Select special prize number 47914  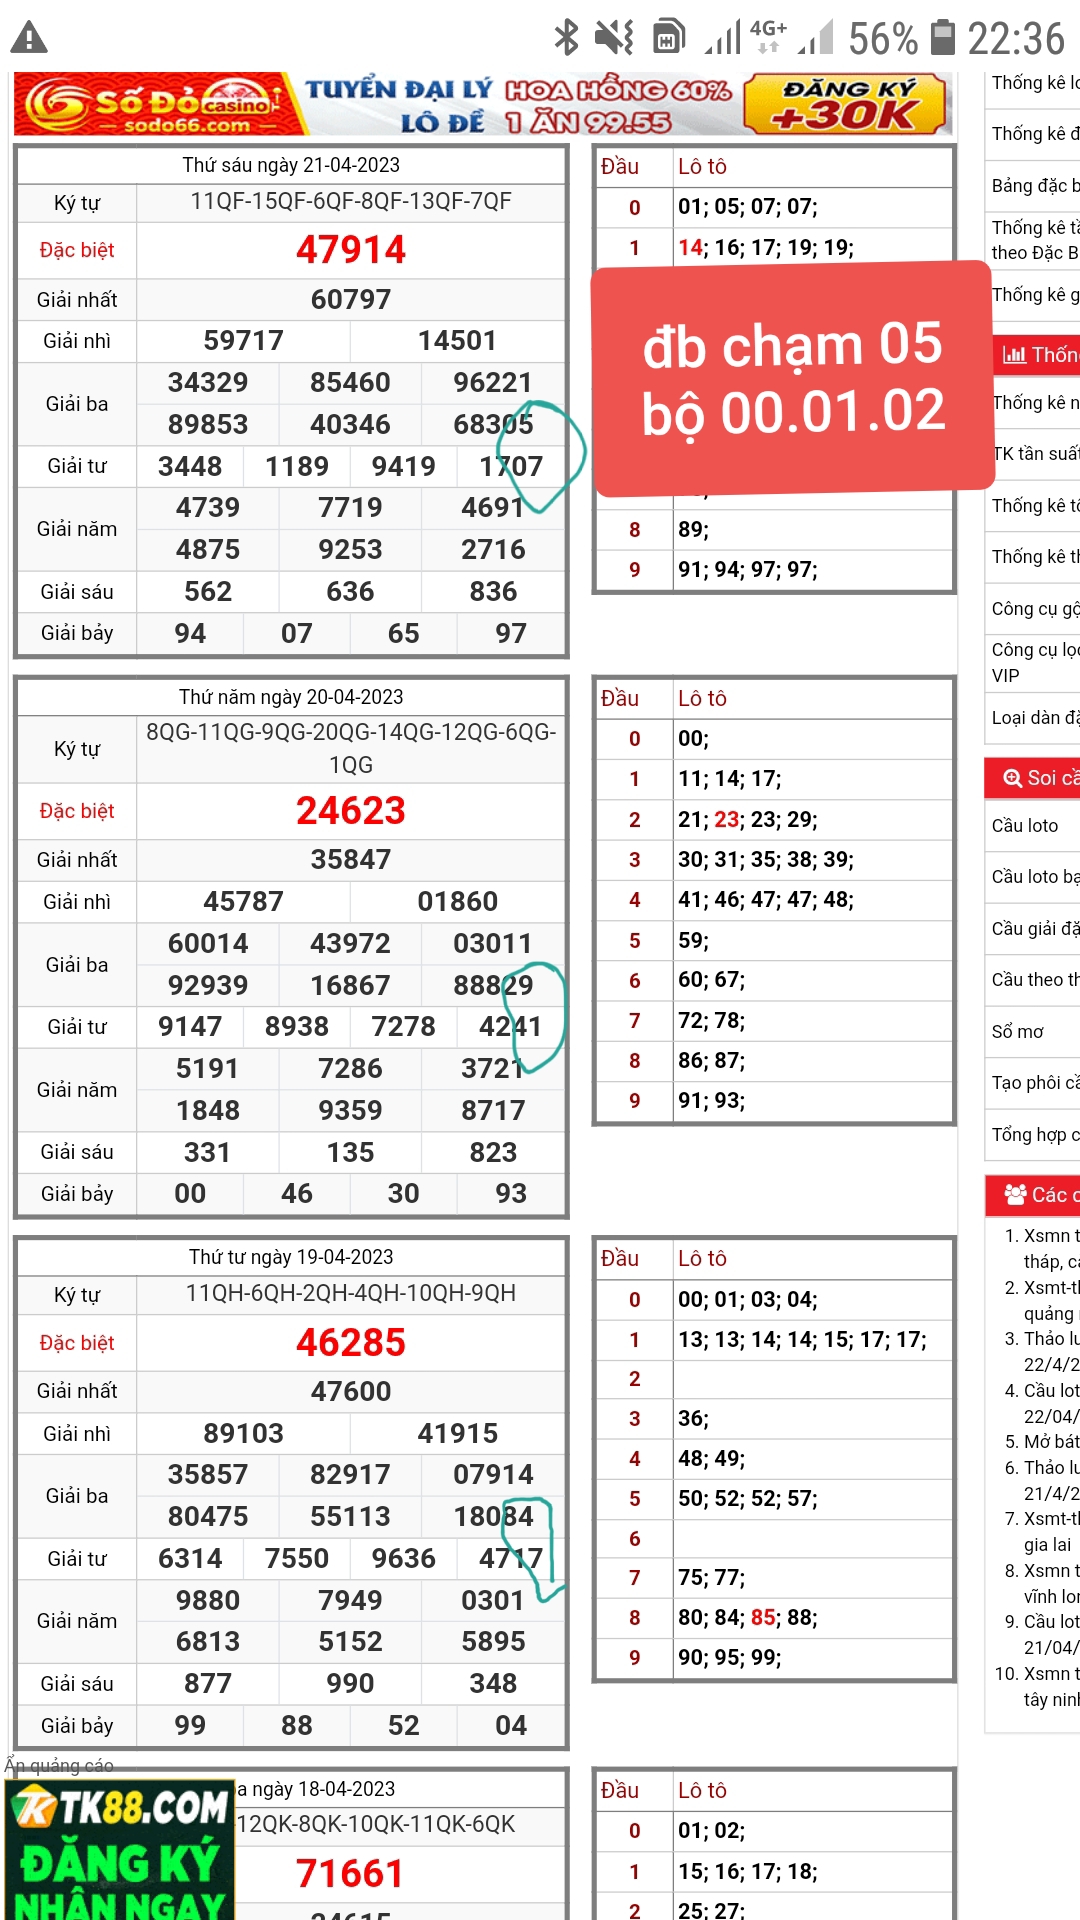tap(351, 250)
